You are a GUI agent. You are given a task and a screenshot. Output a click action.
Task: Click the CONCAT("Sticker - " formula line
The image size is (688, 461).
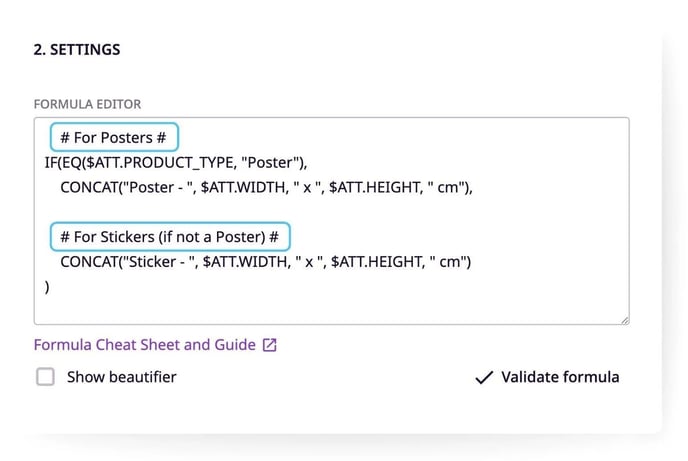tap(265, 262)
